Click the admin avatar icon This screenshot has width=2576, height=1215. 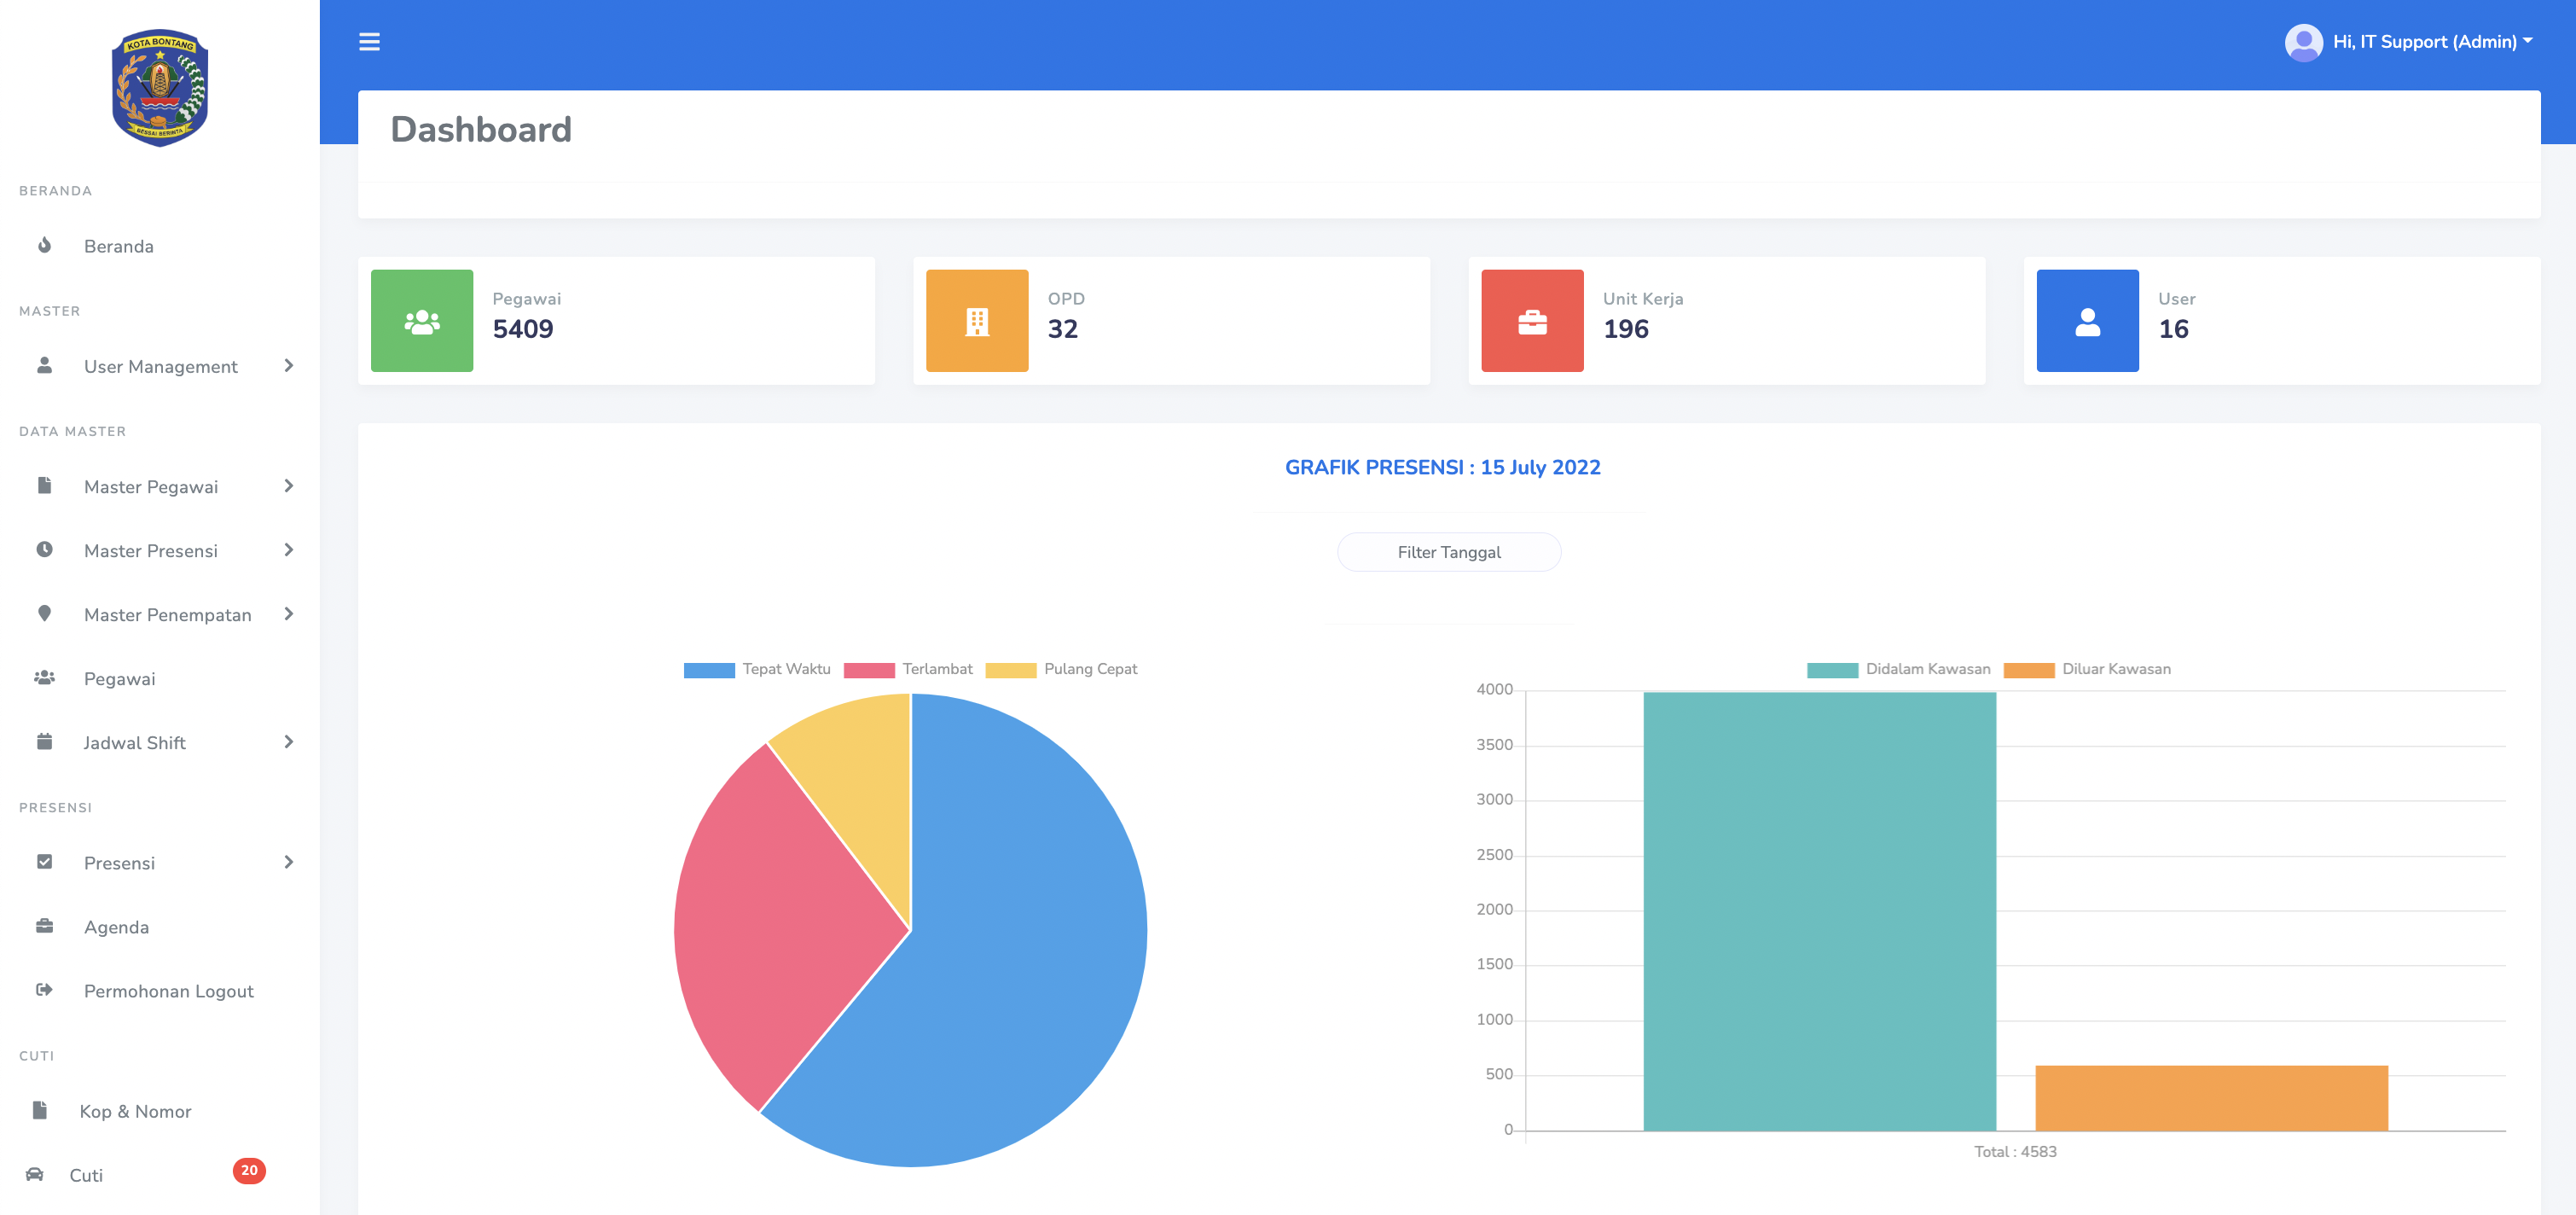click(2303, 42)
